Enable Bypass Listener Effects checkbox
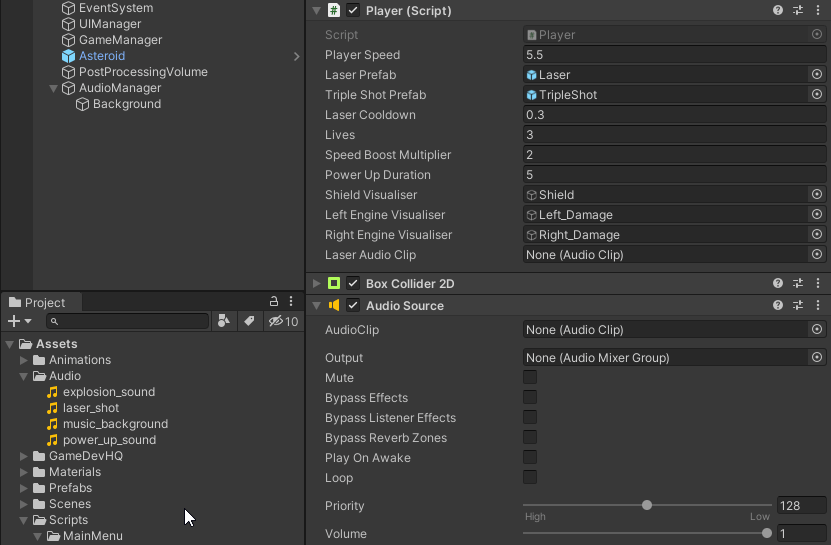This screenshot has height=545, width=831. pos(530,417)
